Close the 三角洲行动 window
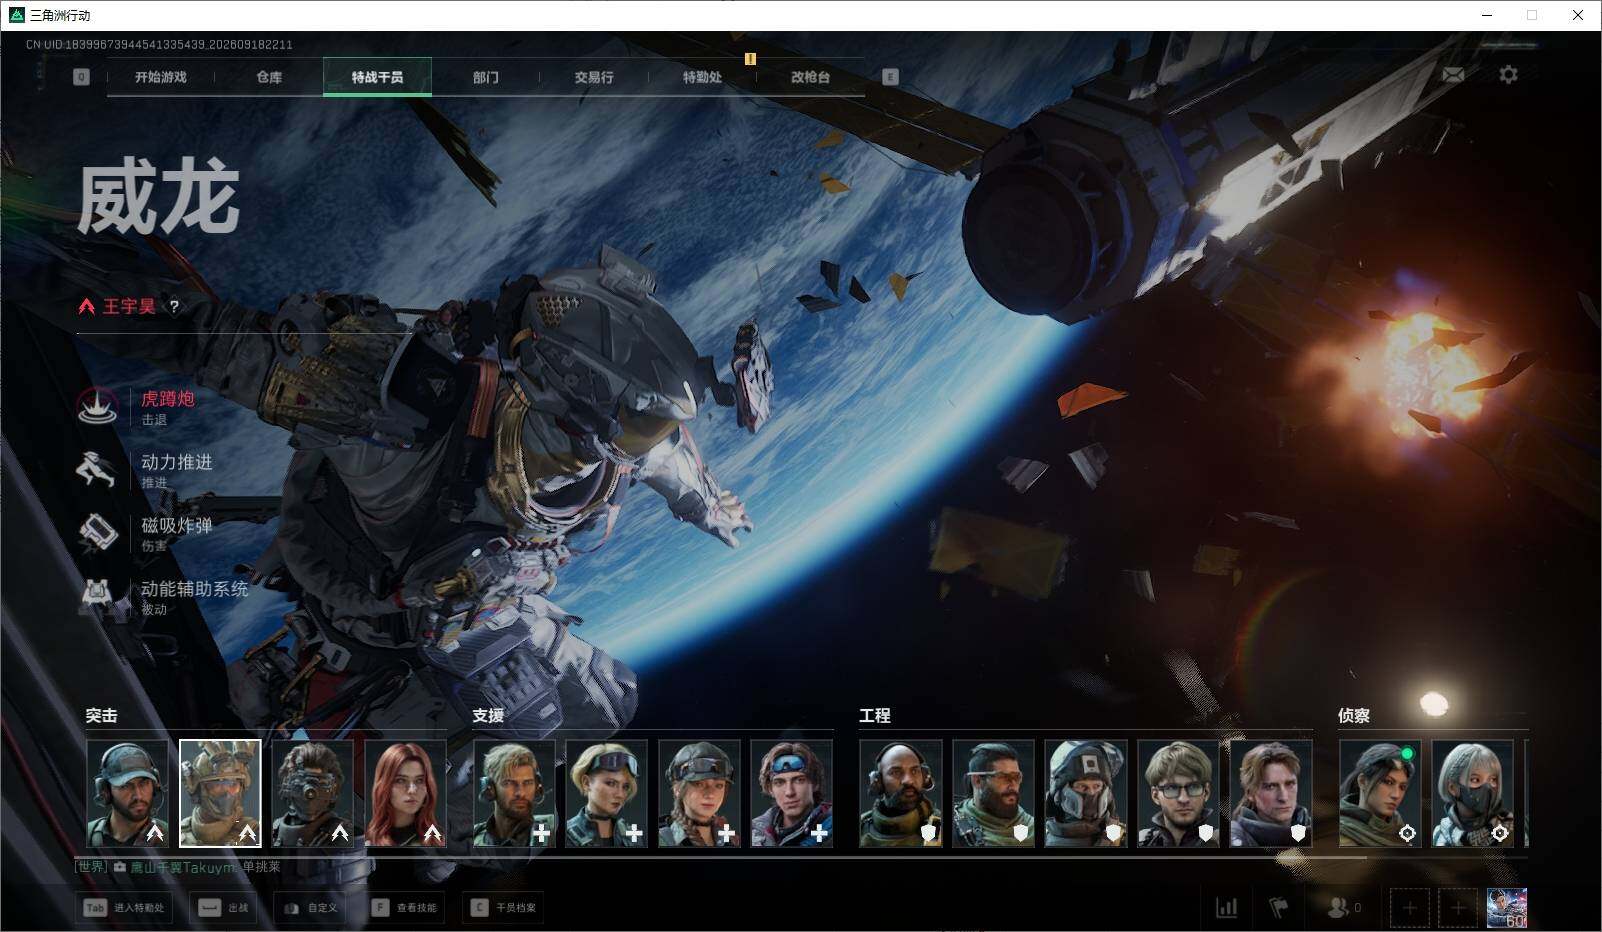1602x932 pixels. [1578, 15]
